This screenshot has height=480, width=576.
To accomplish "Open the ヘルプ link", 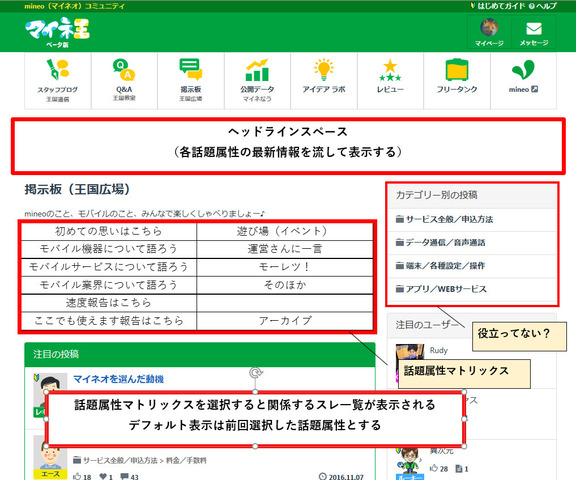I will 543,6.
